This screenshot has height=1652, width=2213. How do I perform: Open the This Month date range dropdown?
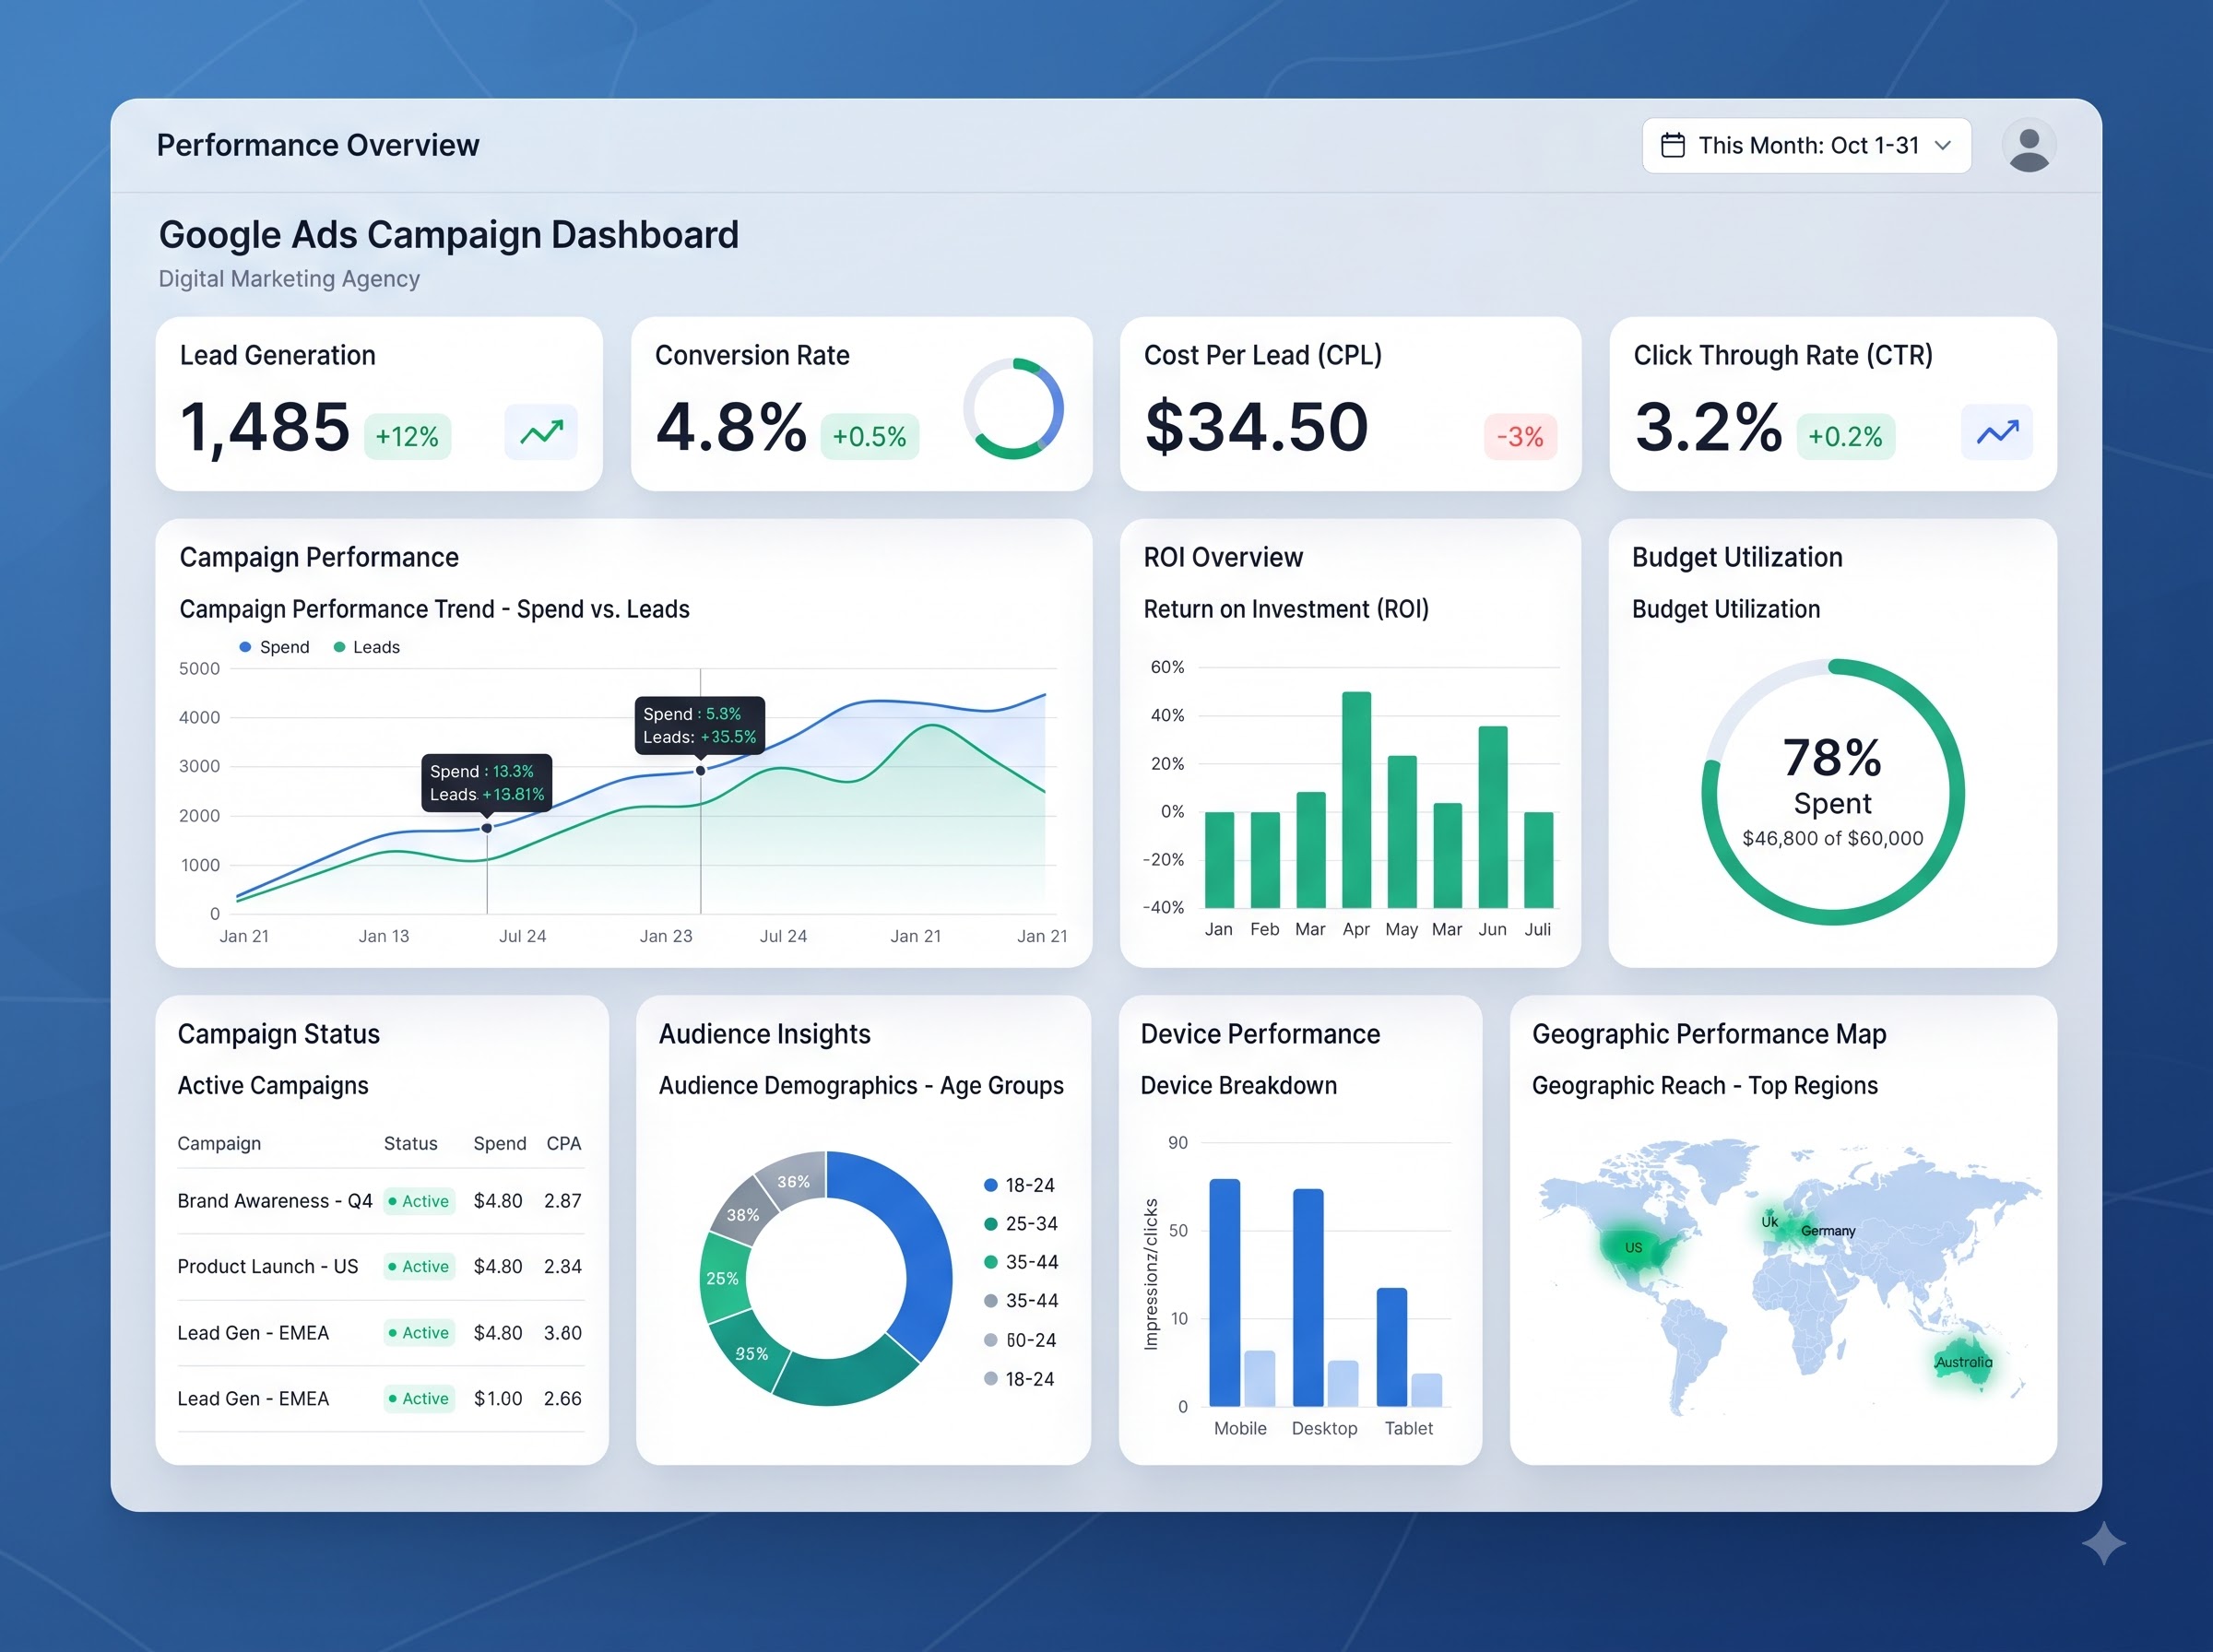1806,146
